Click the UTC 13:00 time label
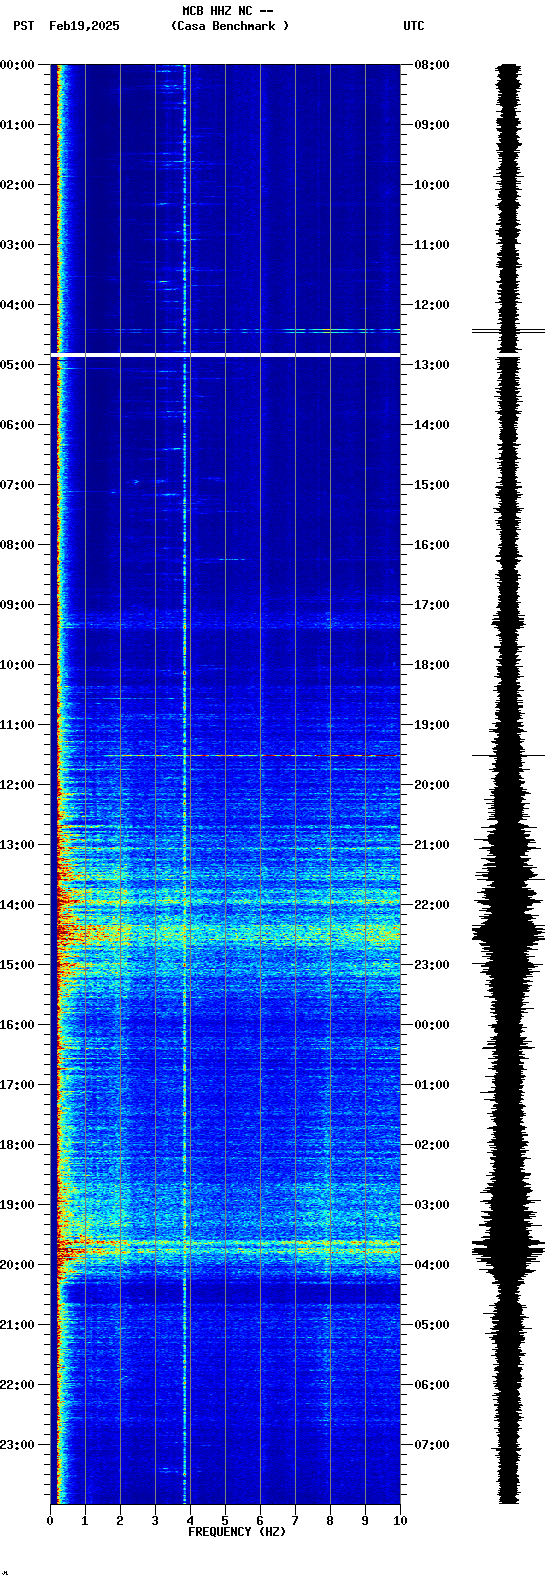This screenshot has width=552, height=1584. coord(432,365)
